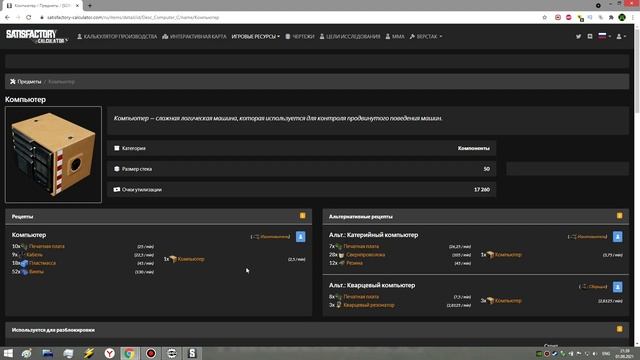Open Печатная плата in Кварцевый компьютер recipe
The height and width of the screenshot is (360, 640).
pyautogui.click(x=361, y=297)
